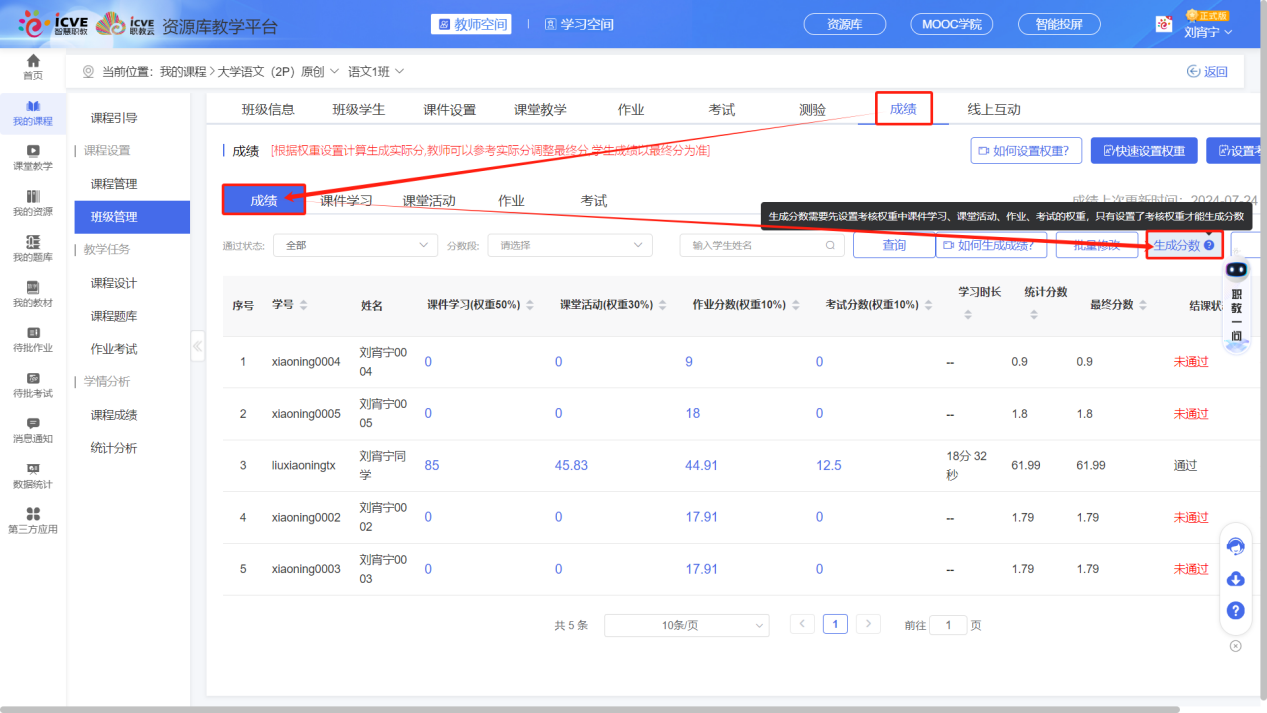Sort by 最终分数 column header
This screenshot has width=1267, height=713.
(x=1110, y=305)
